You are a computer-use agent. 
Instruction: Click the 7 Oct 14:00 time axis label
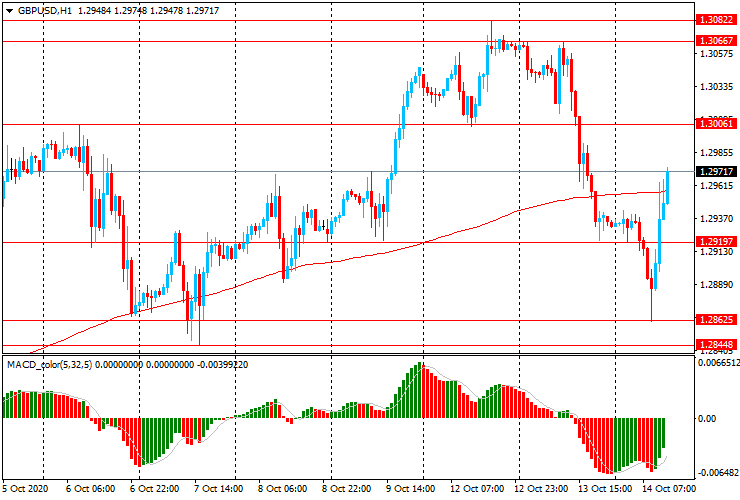[219, 488]
